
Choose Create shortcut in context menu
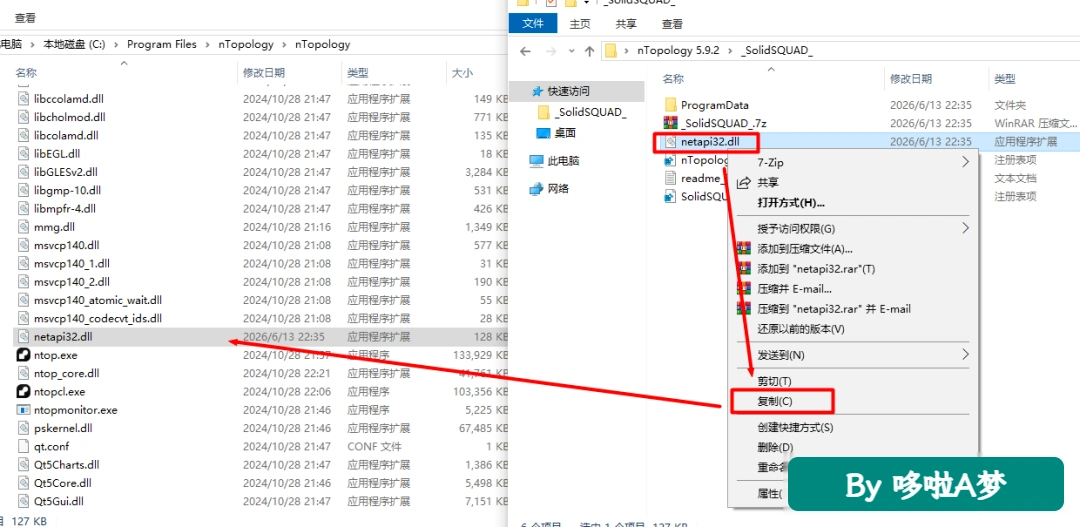pyautogui.click(x=796, y=427)
